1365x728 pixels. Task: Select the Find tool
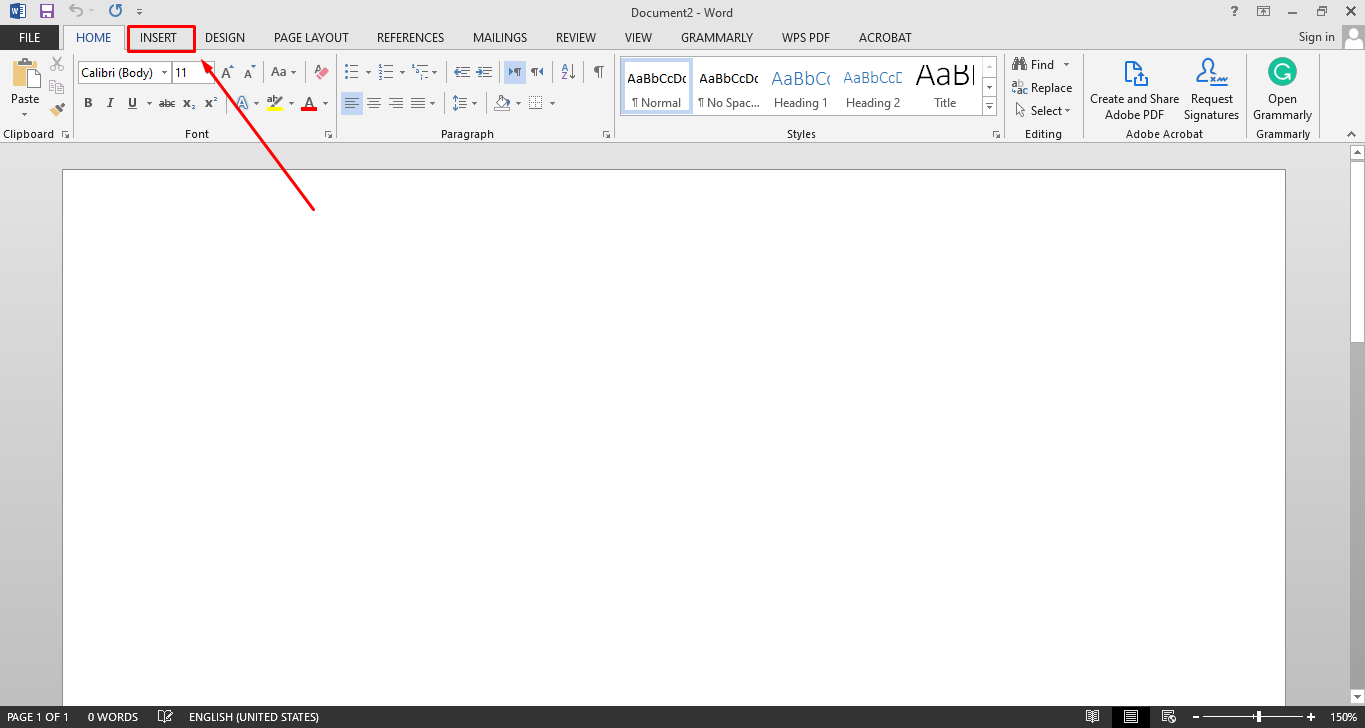pos(1035,63)
